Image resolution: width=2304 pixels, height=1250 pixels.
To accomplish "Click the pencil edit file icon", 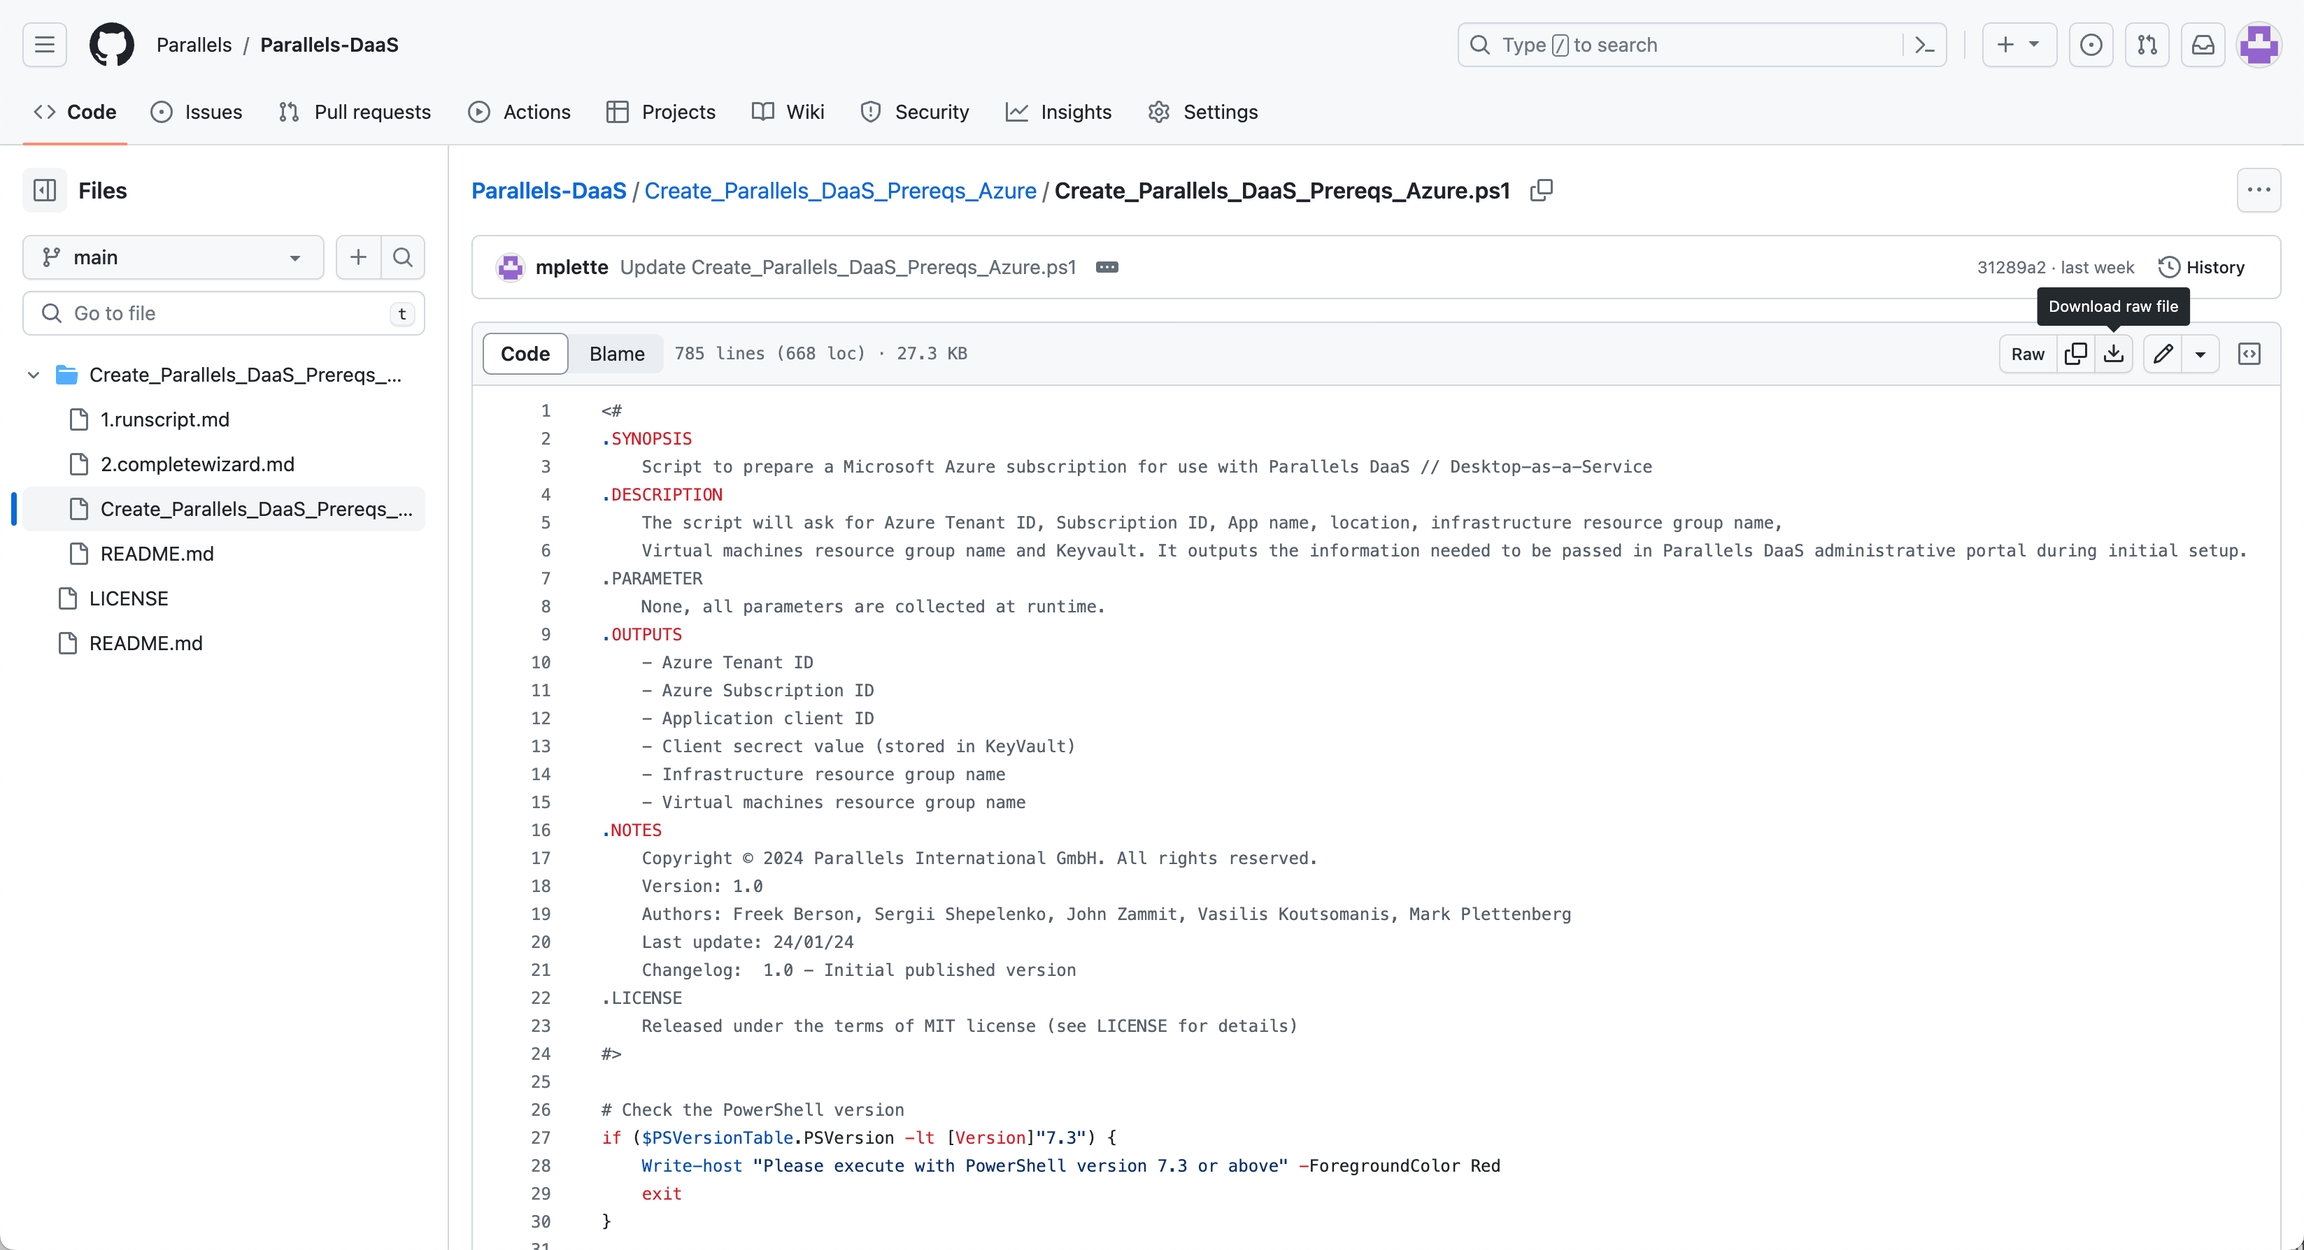I will (x=2162, y=354).
